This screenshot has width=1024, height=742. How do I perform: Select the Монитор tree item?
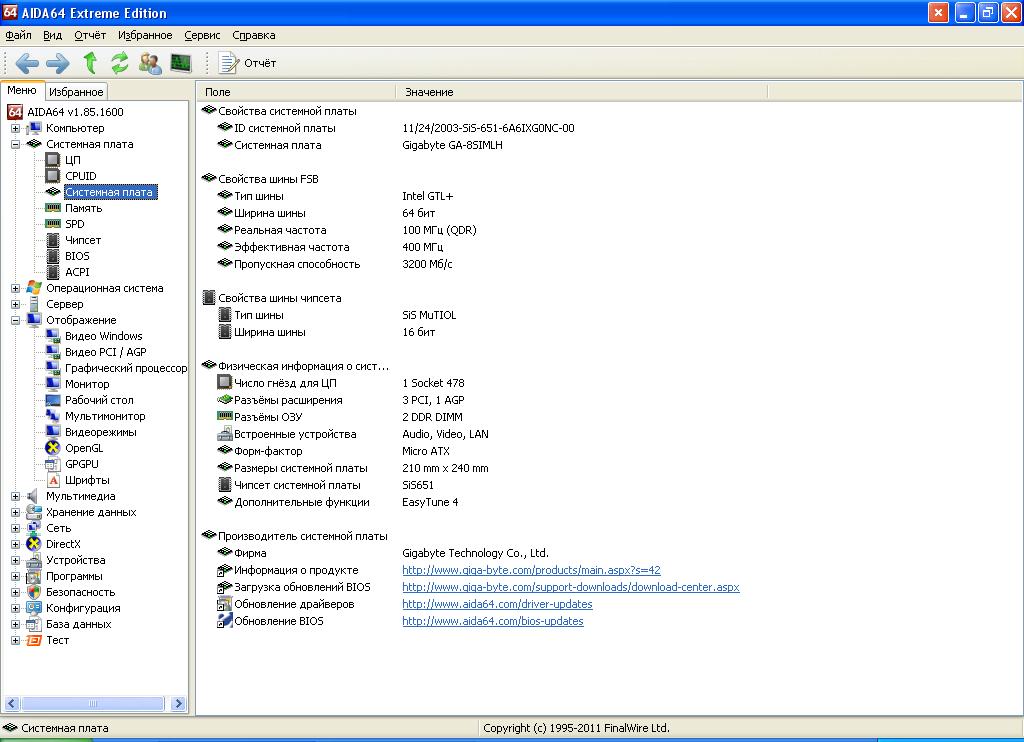click(87, 384)
